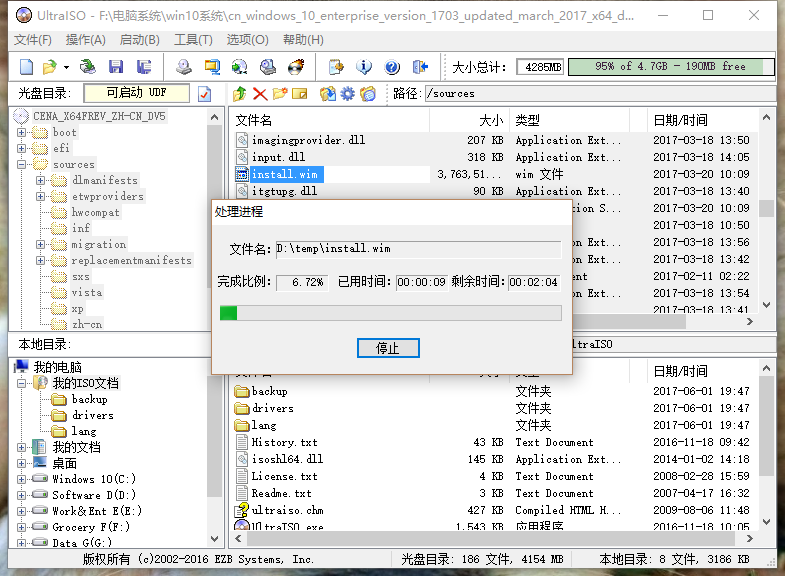
Task: Click the 停止 button in progress dialog
Action: coord(388,348)
